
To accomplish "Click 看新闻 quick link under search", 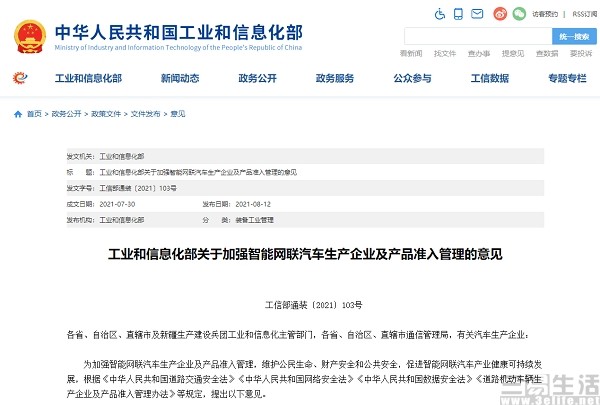I will (x=411, y=54).
